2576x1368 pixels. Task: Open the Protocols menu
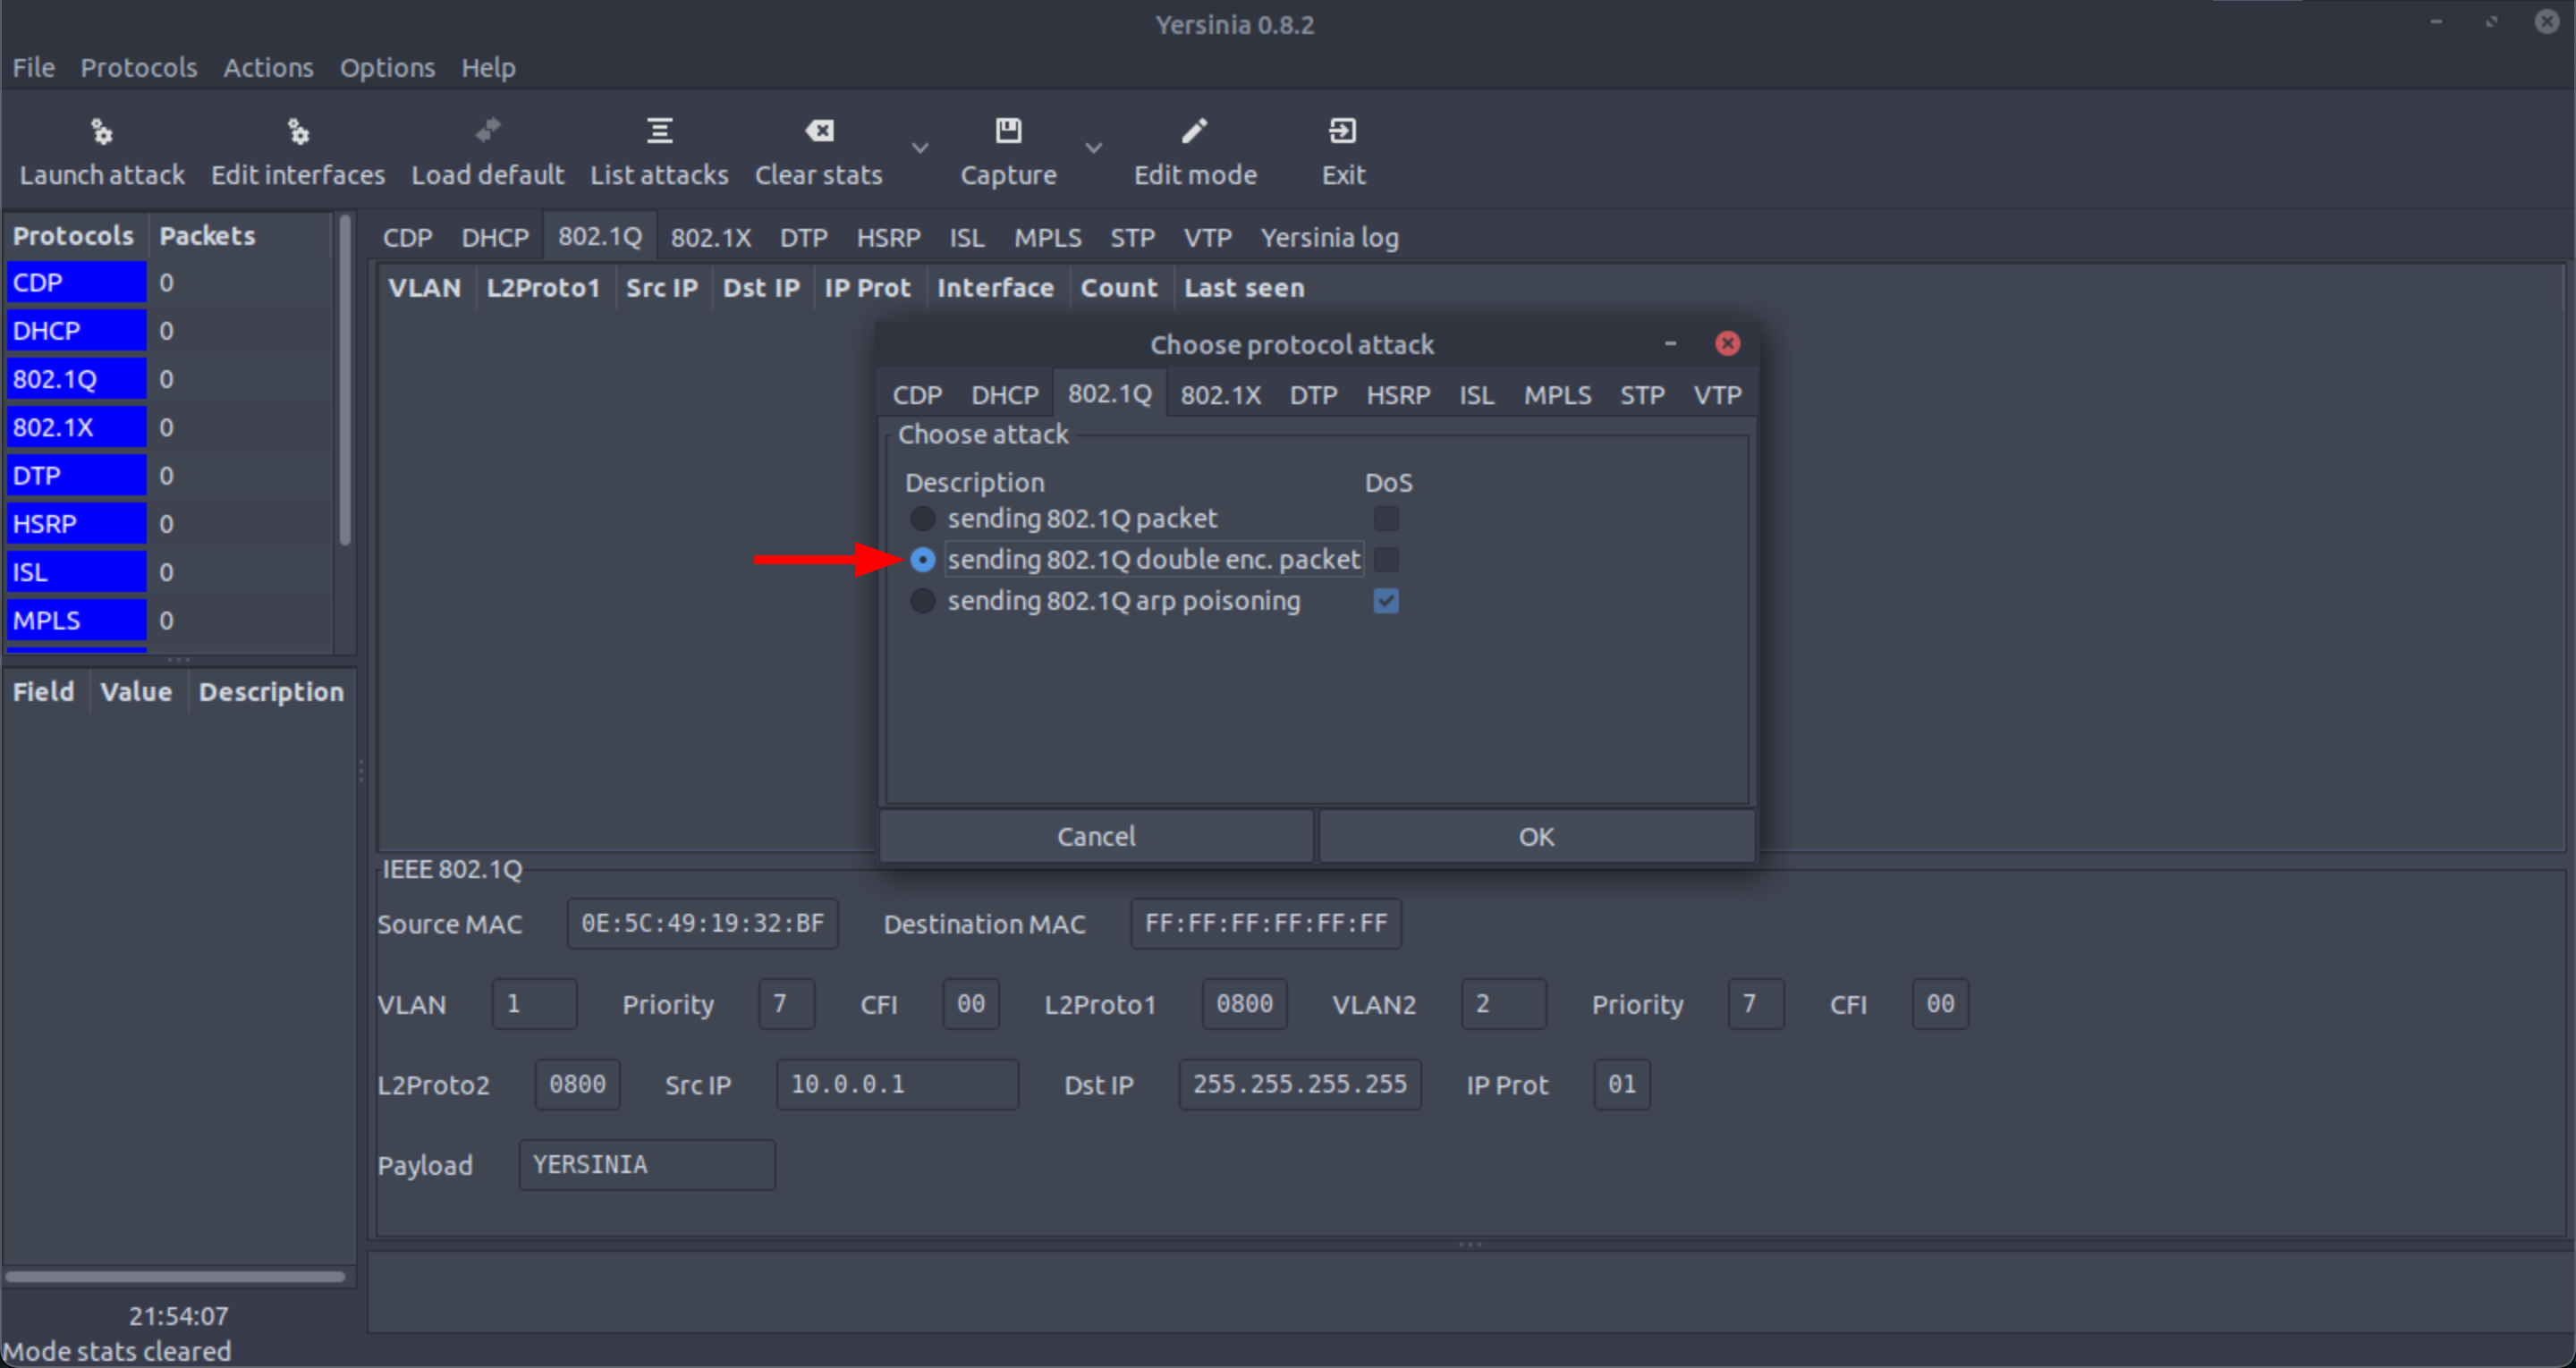[x=138, y=67]
